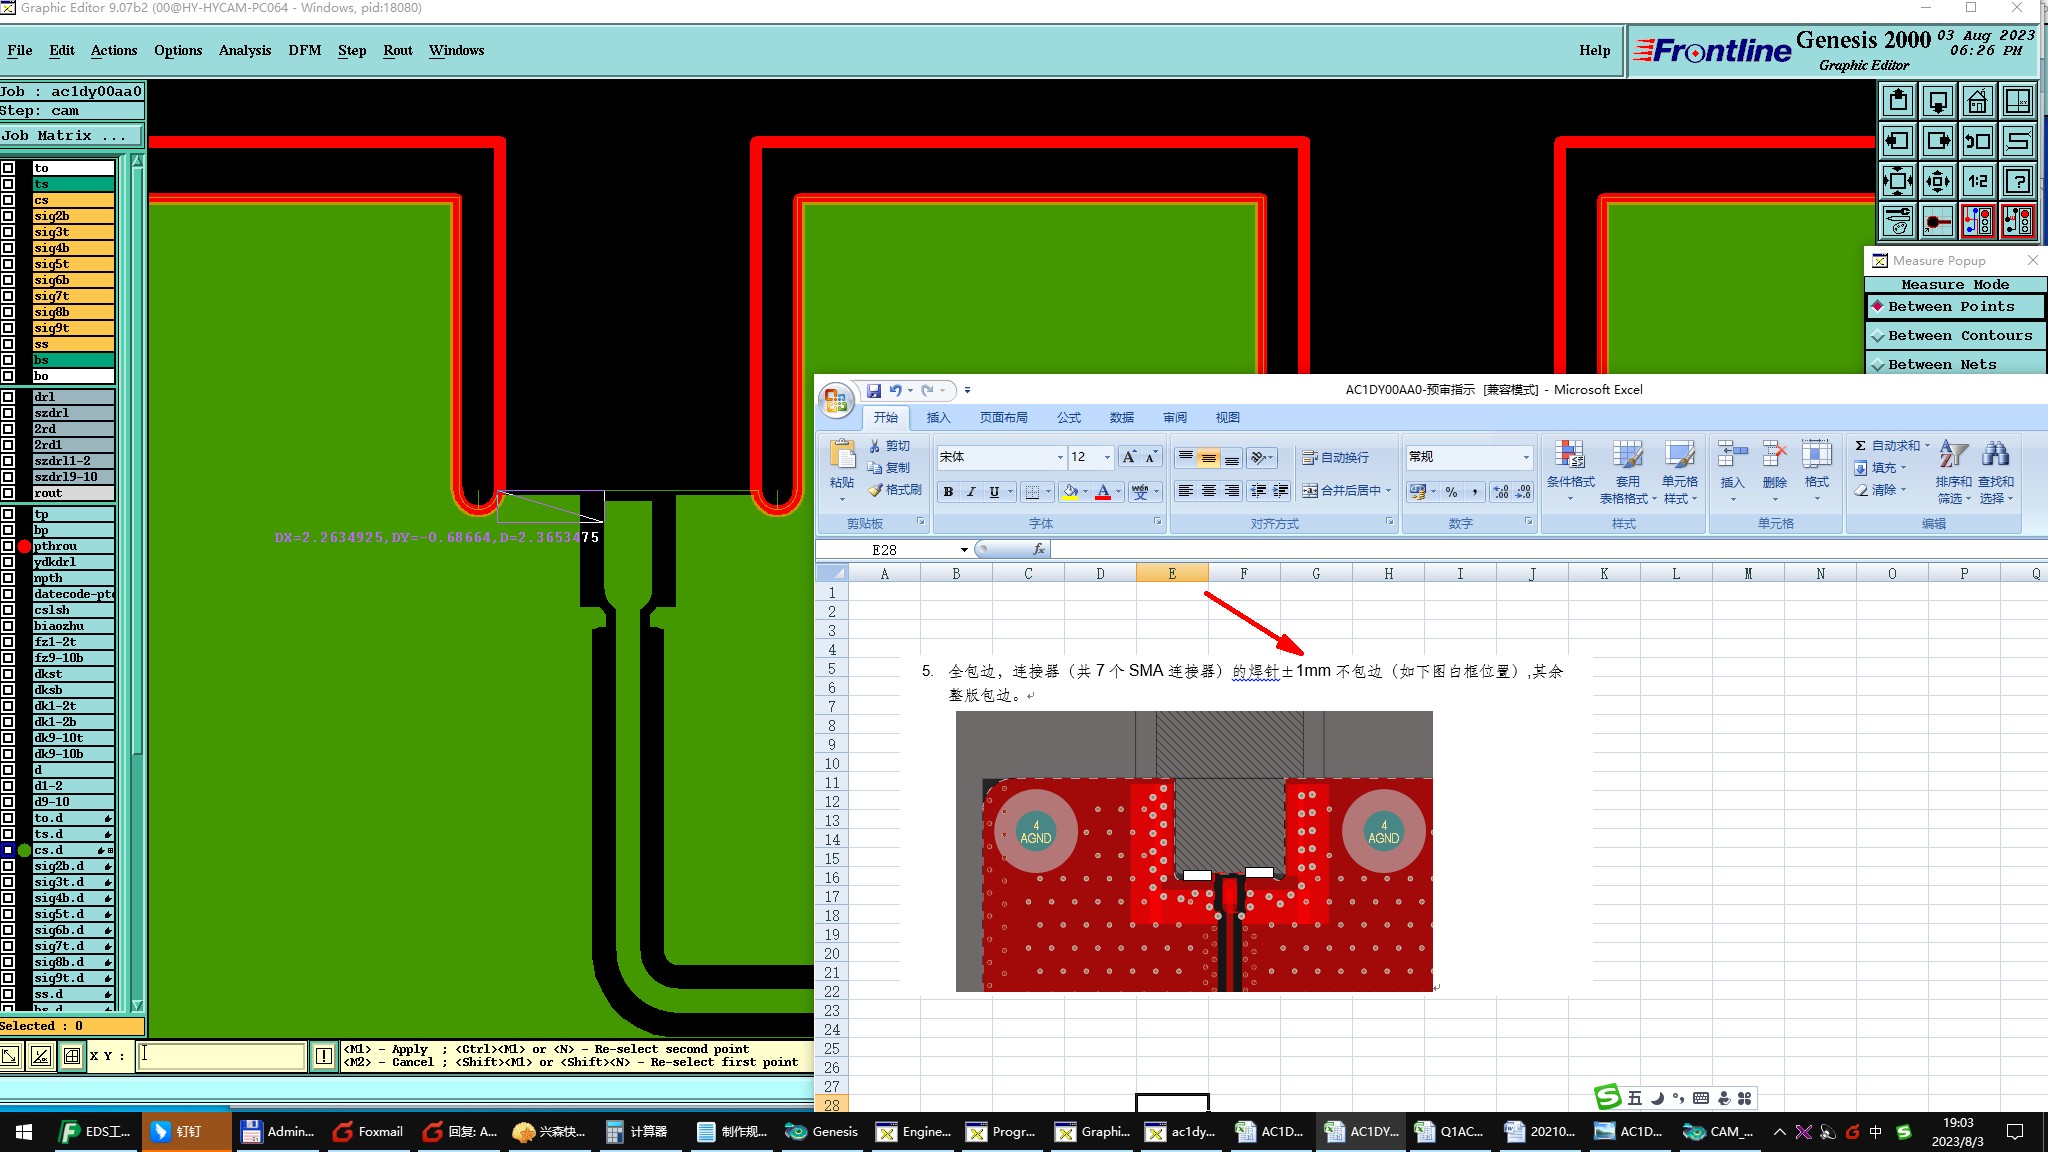Click the question mark help icon

click(x=2018, y=181)
